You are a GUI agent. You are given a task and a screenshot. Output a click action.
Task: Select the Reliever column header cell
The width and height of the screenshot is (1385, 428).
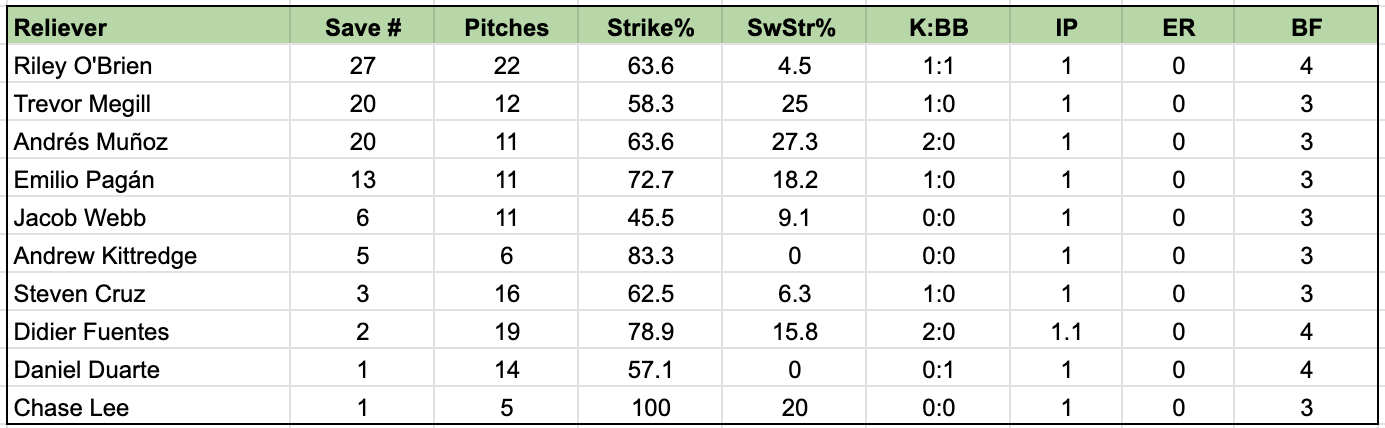tap(150, 28)
